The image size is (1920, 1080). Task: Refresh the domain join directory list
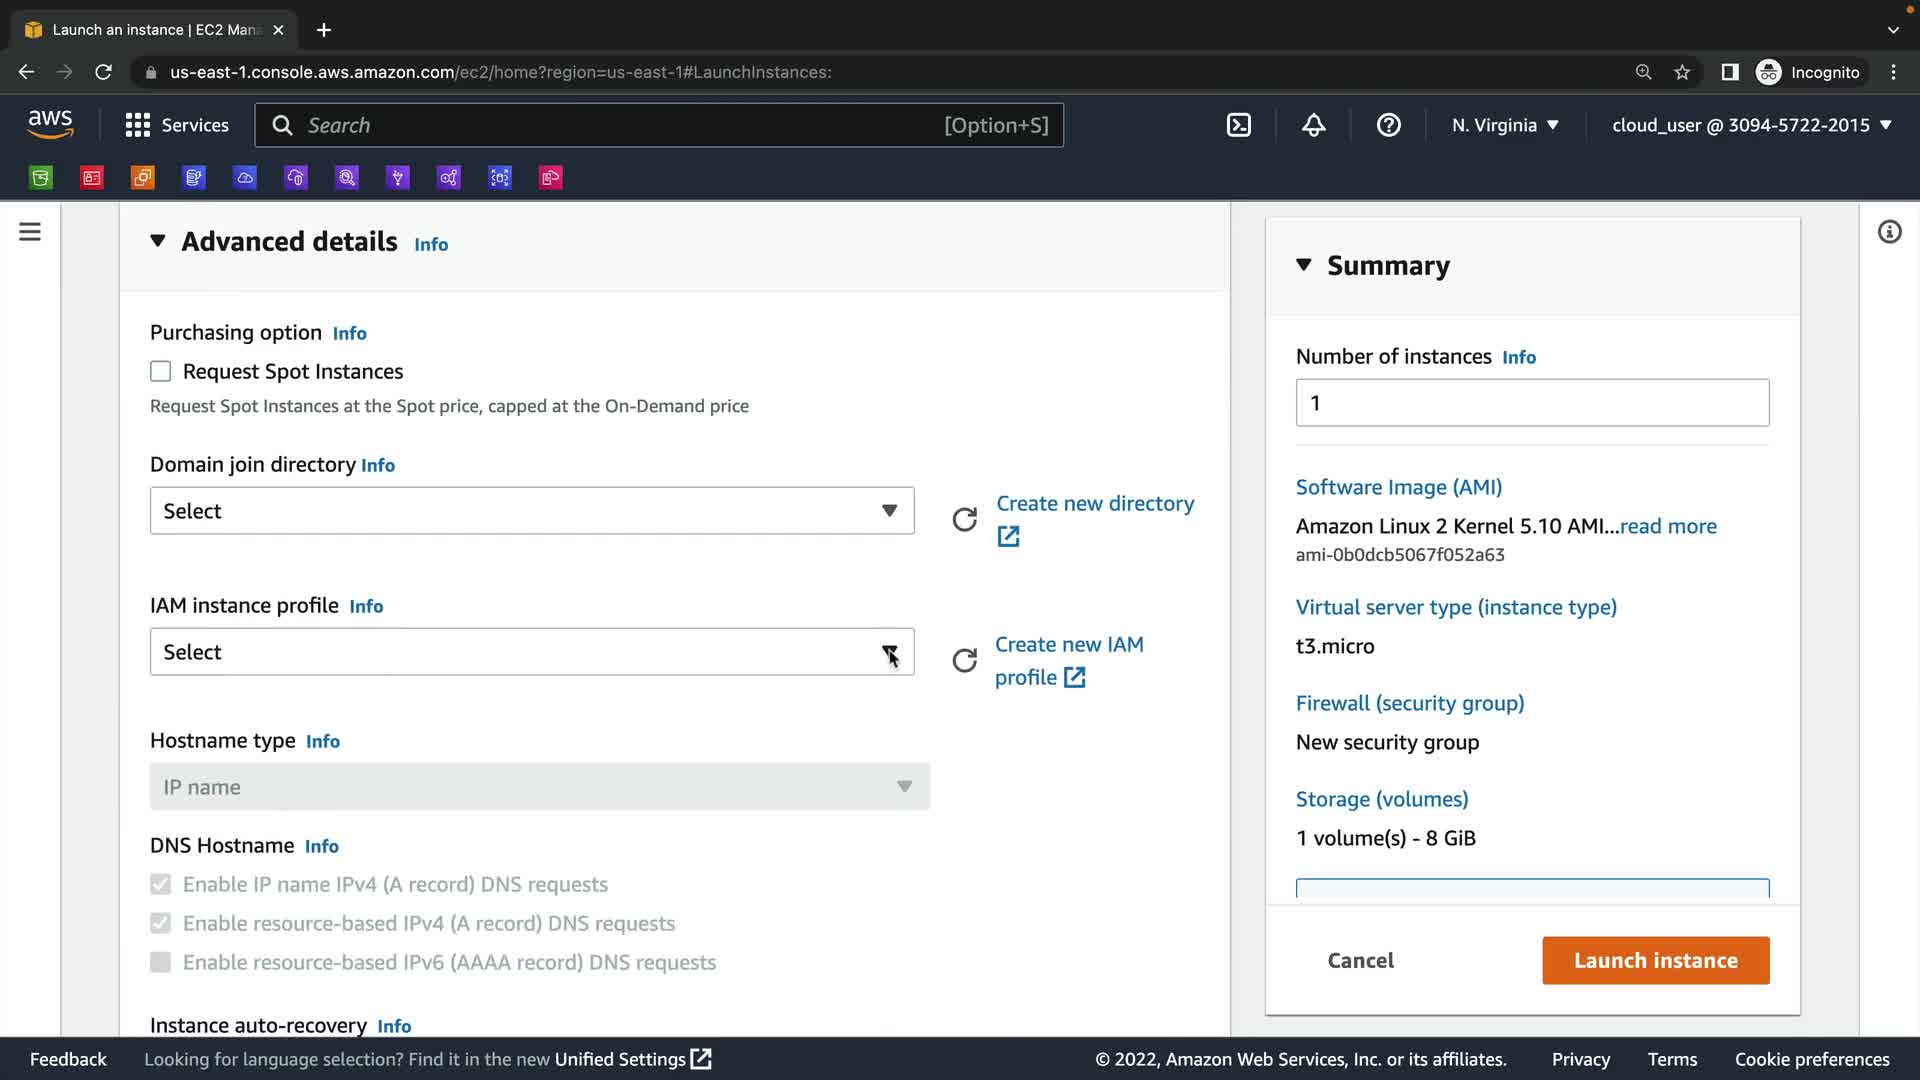pos(964,519)
